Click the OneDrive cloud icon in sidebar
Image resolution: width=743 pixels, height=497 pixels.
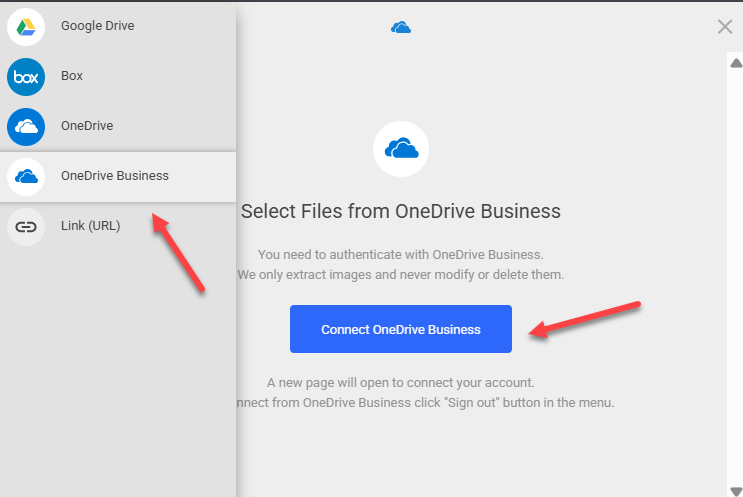pos(26,127)
